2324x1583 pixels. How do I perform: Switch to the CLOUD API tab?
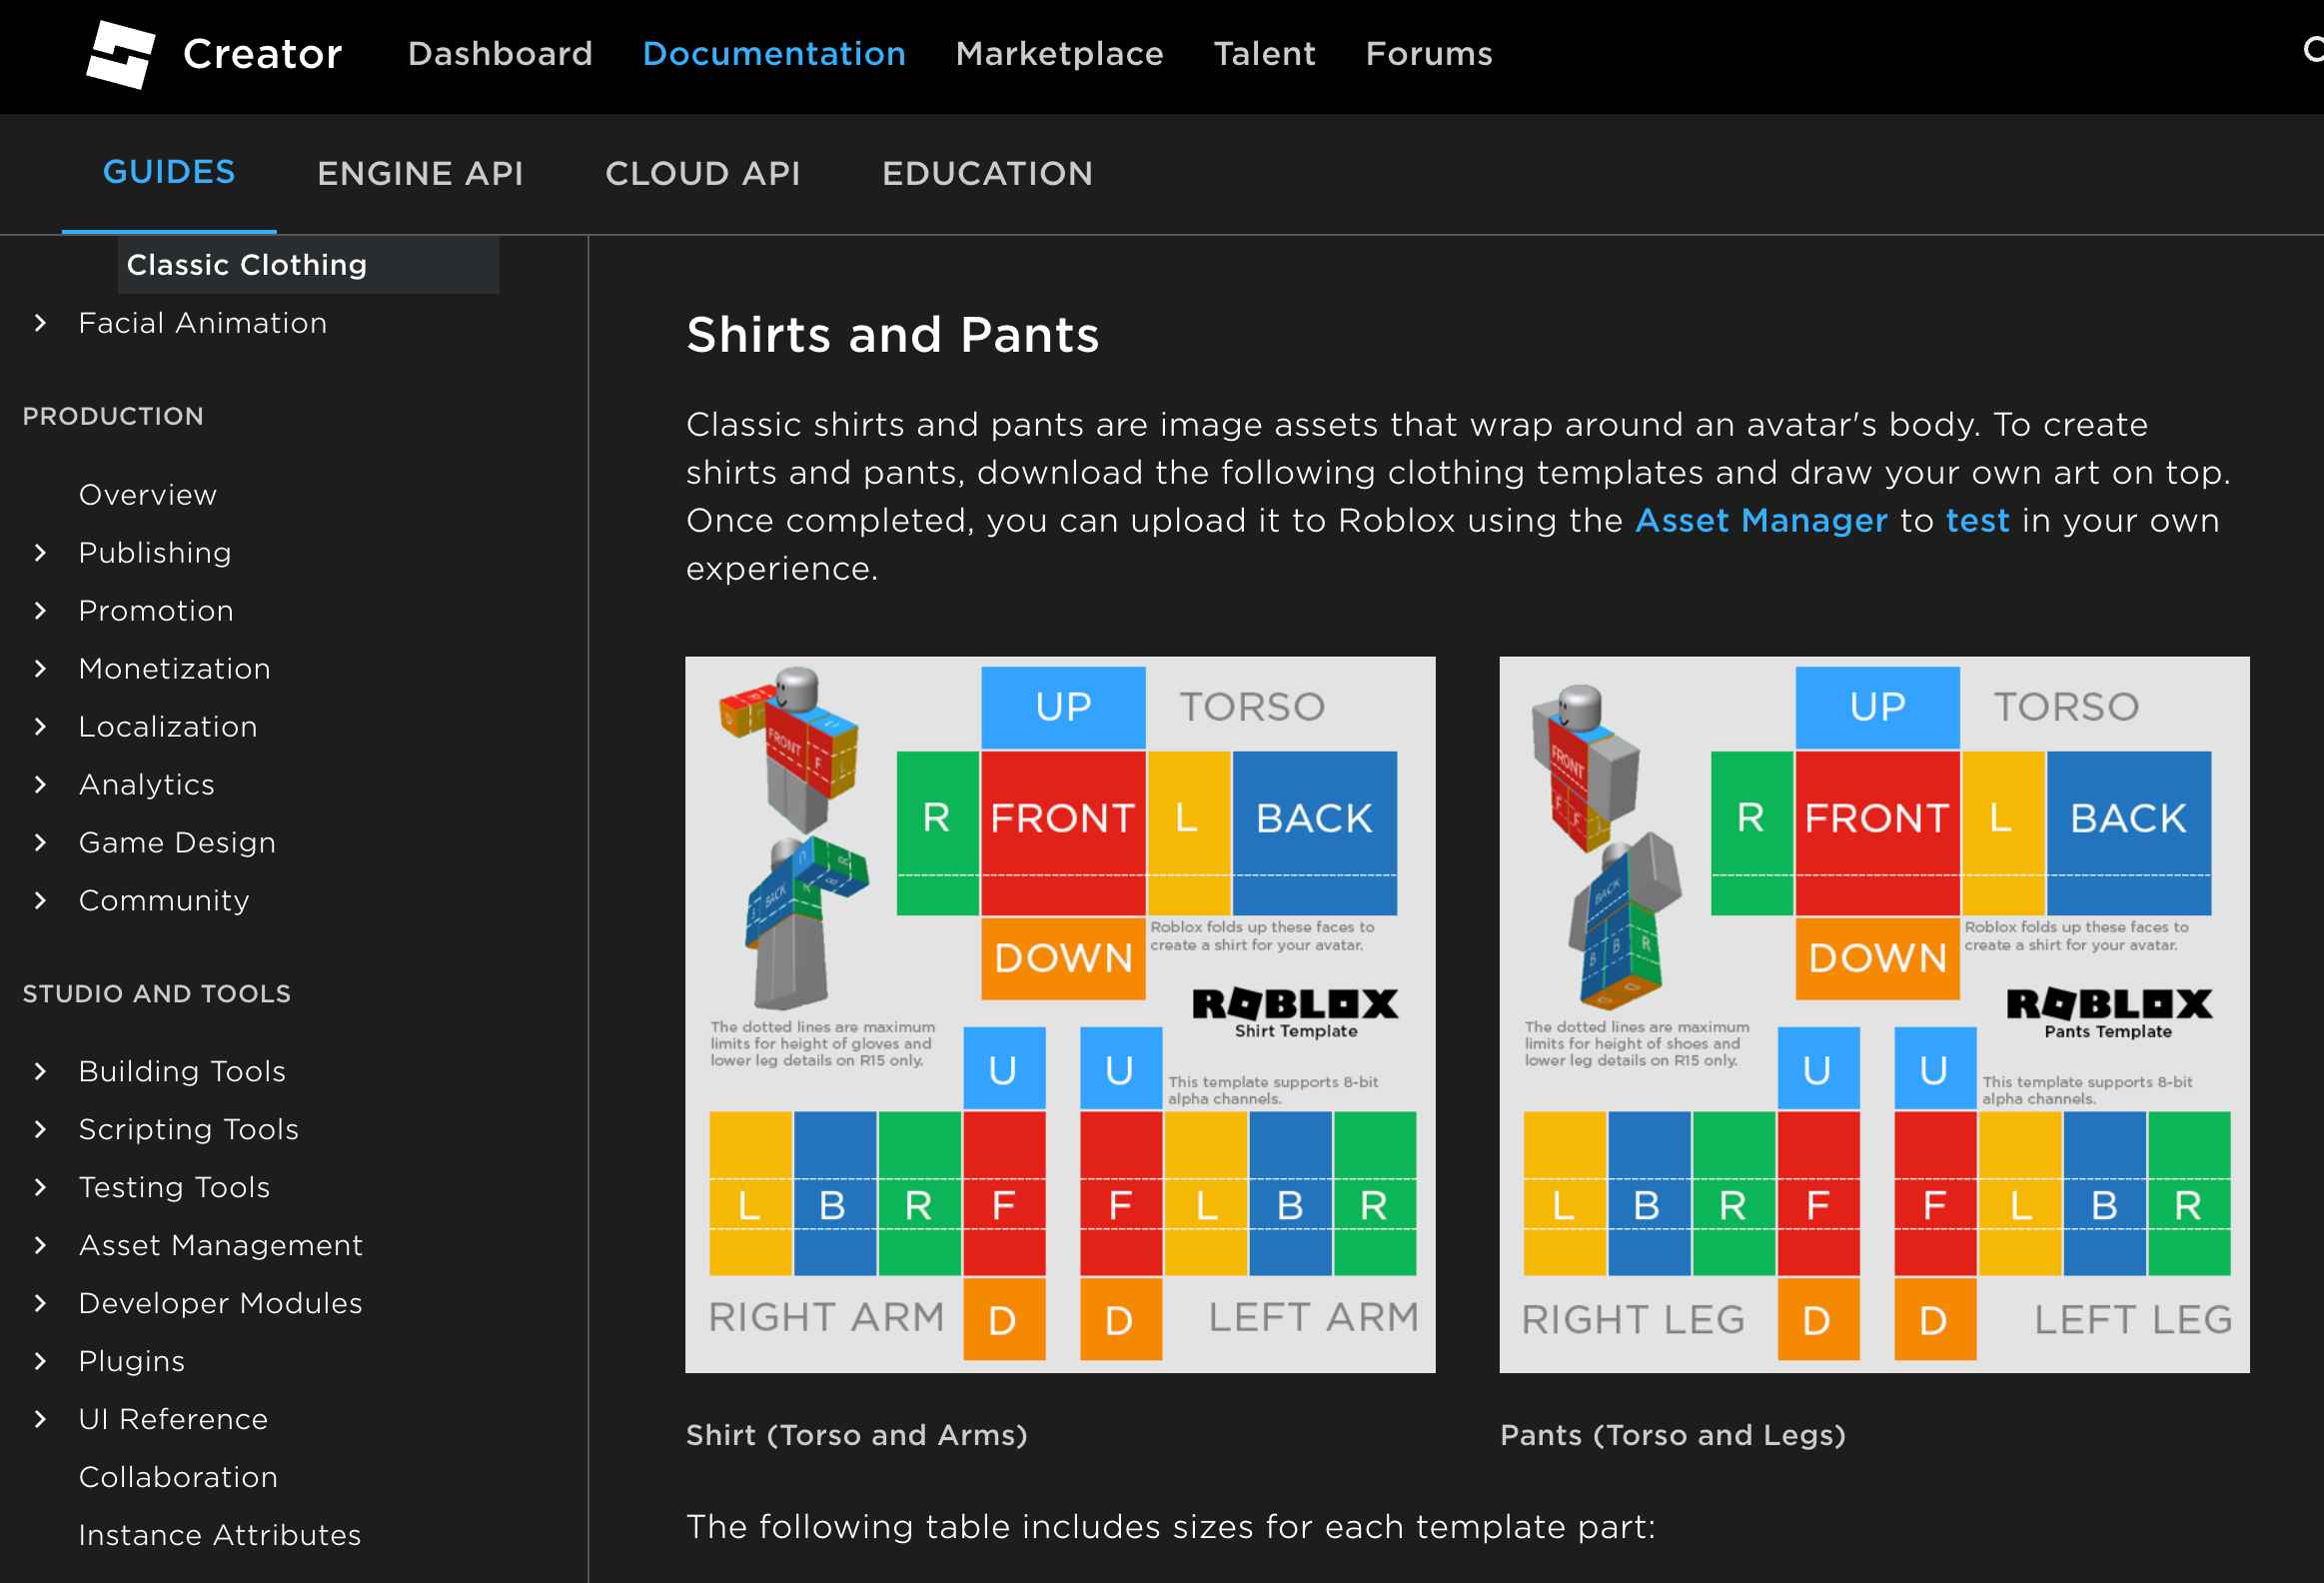click(x=702, y=173)
